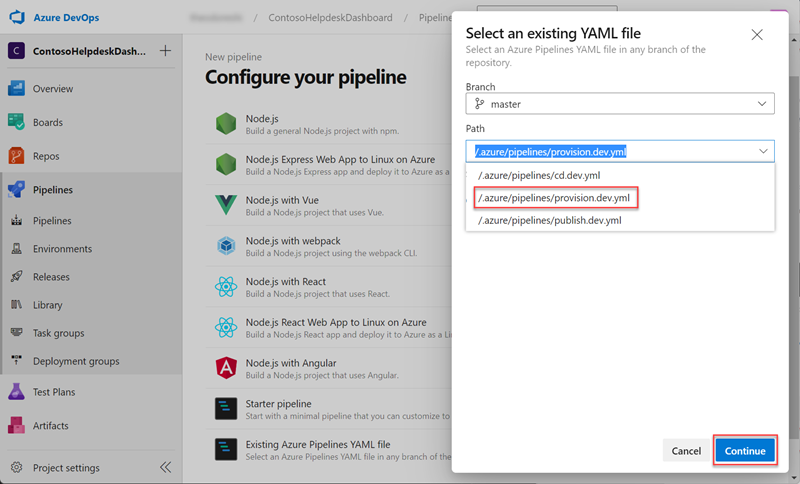Choose the Vue template icon

tap(226, 205)
